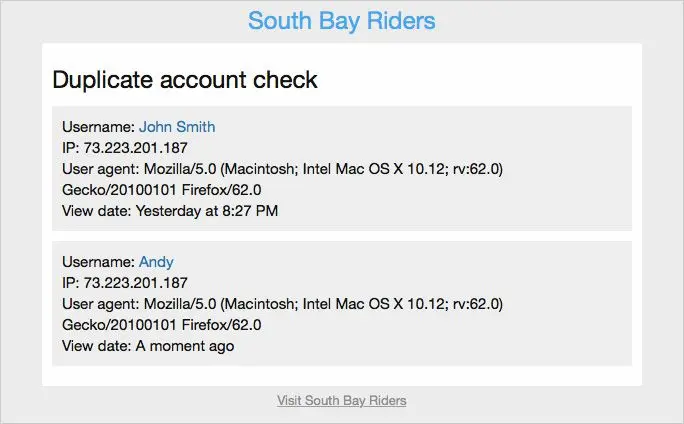Click the Gecko/20100101 Firefox/62.0 line under Andy
684x424 pixels.
tap(162, 325)
